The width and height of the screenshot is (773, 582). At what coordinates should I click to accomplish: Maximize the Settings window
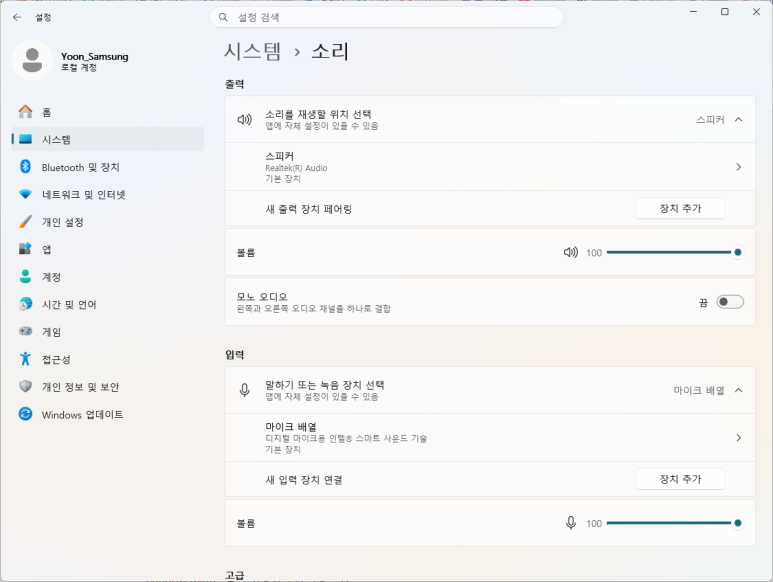725,11
